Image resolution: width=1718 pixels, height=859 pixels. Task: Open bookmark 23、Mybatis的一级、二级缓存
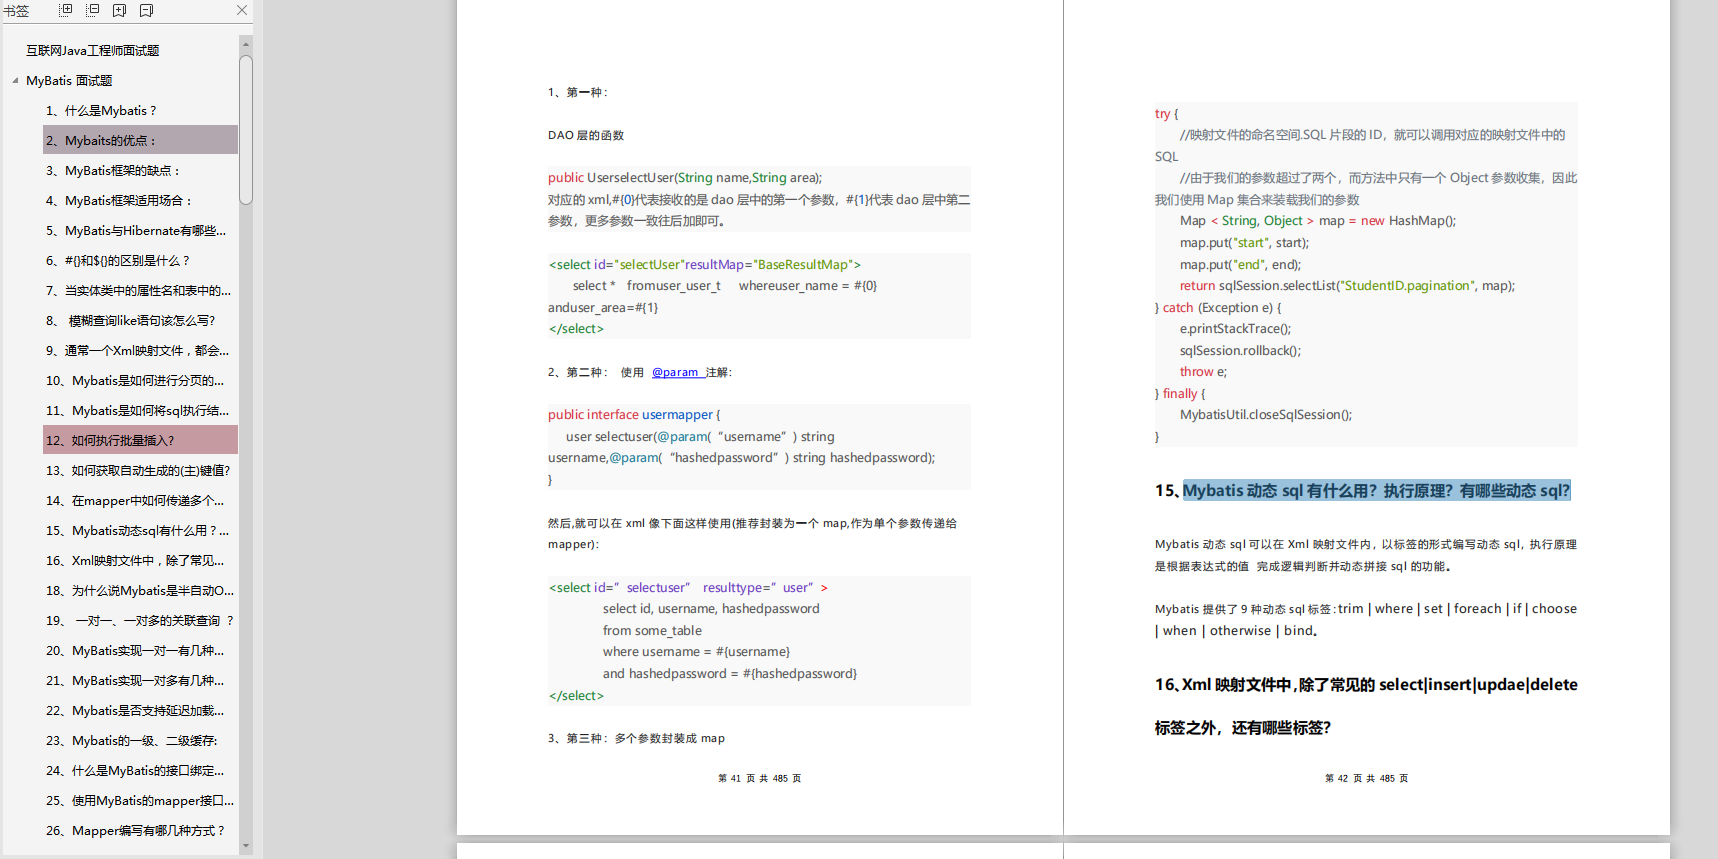(x=132, y=740)
